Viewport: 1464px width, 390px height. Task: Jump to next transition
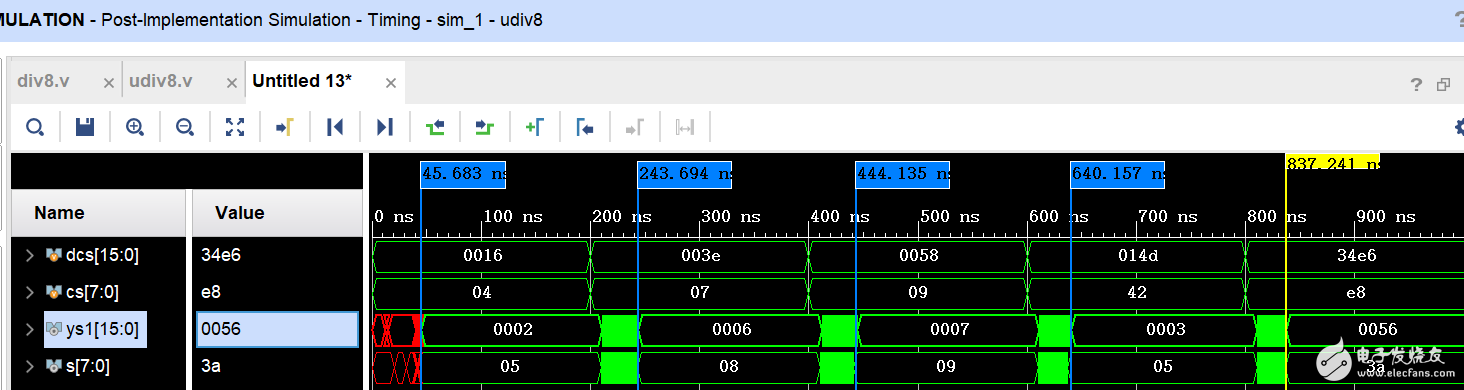tap(485, 127)
